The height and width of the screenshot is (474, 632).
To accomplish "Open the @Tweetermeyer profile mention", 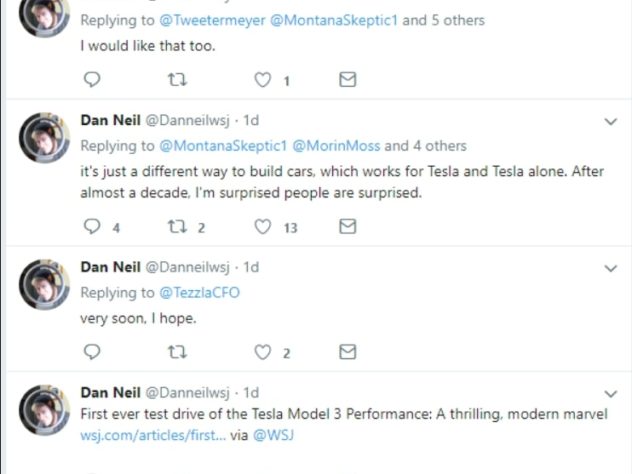I will [x=212, y=20].
